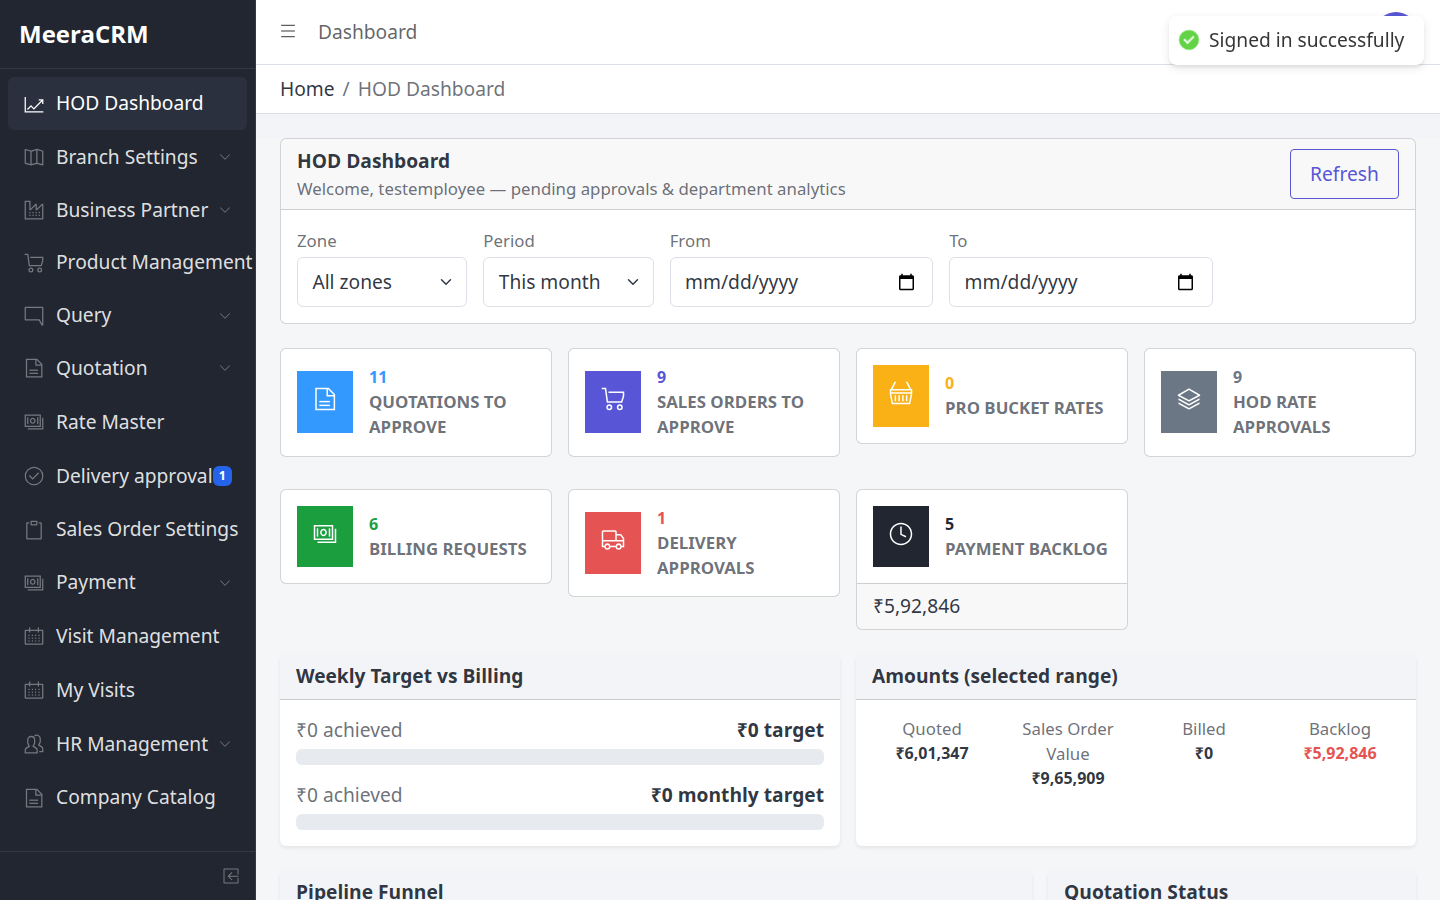
Task: Collapse sidebar using bottom arrow icon
Action: coord(231,876)
